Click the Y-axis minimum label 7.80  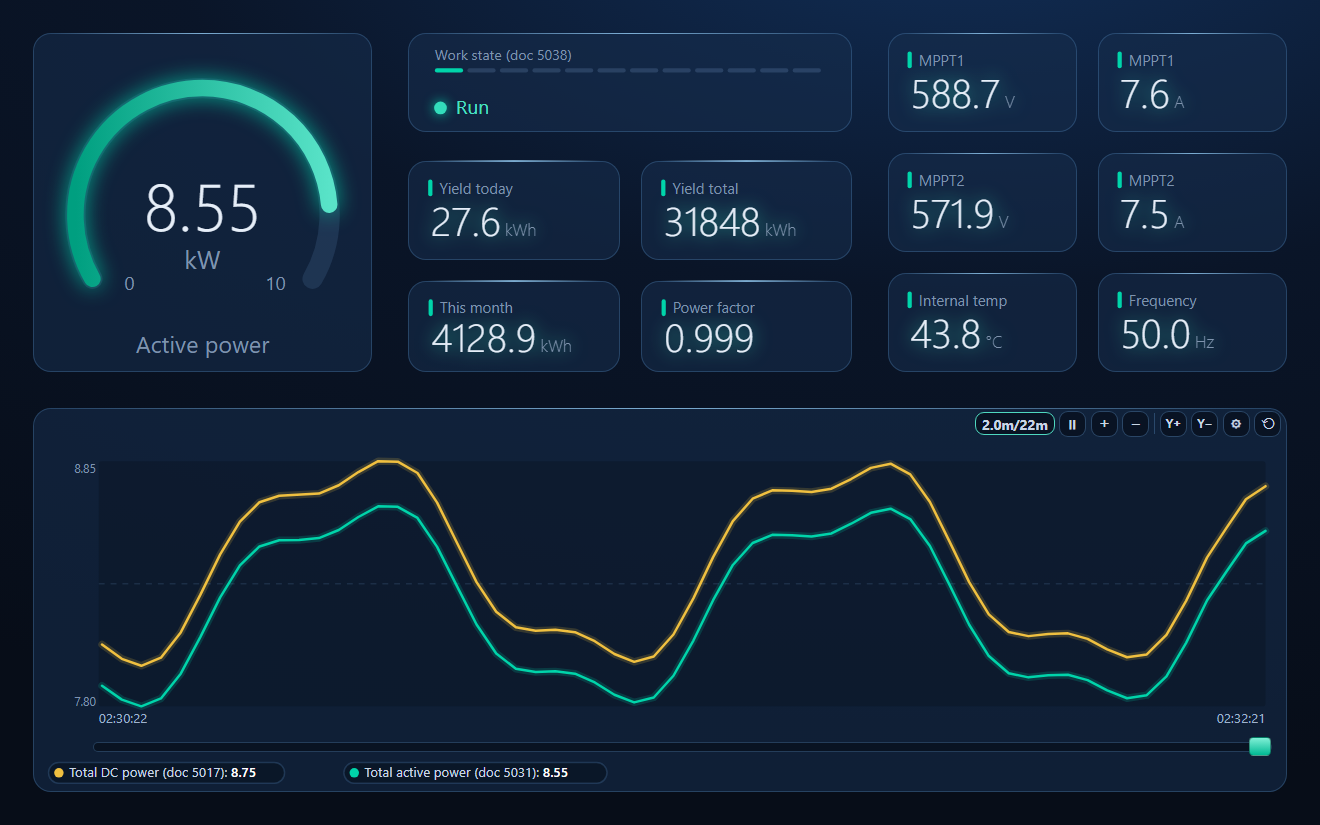pyautogui.click(x=85, y=702)
